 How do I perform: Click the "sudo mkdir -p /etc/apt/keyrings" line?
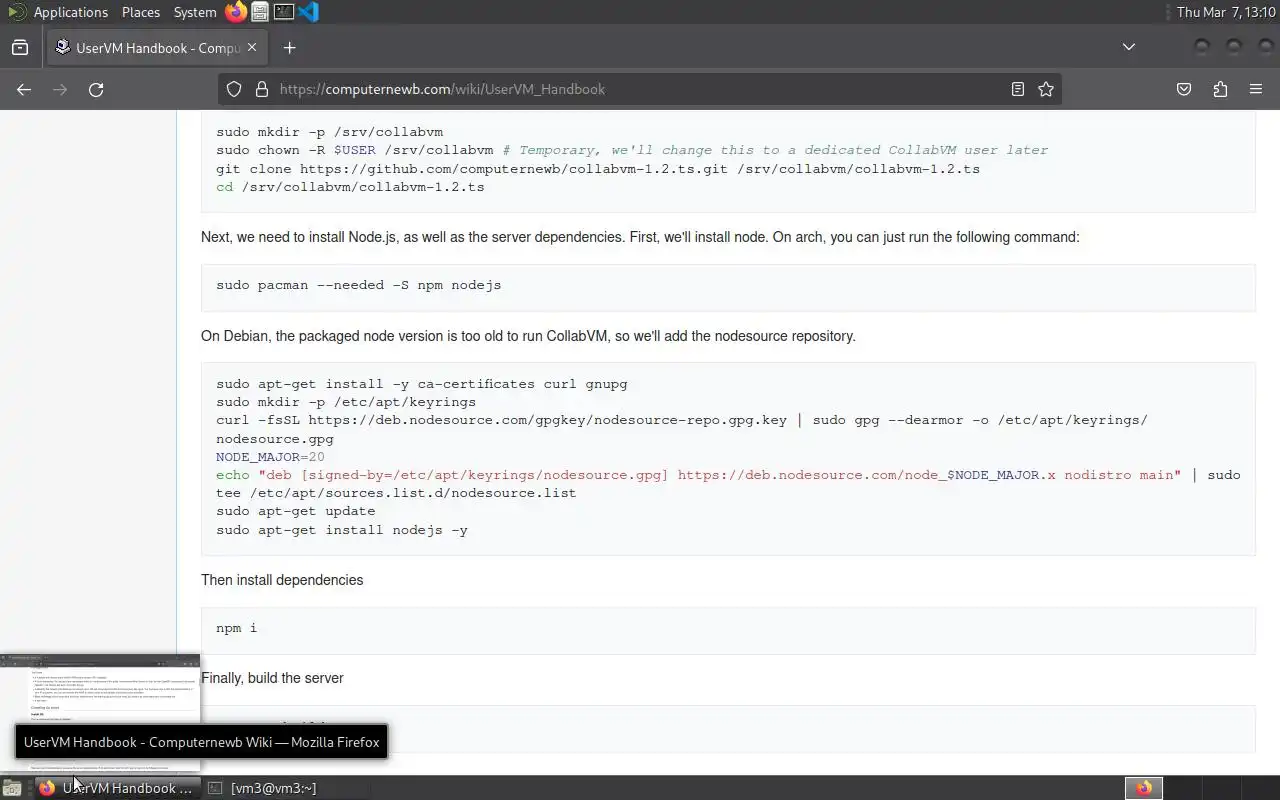(x=346, y=402)
